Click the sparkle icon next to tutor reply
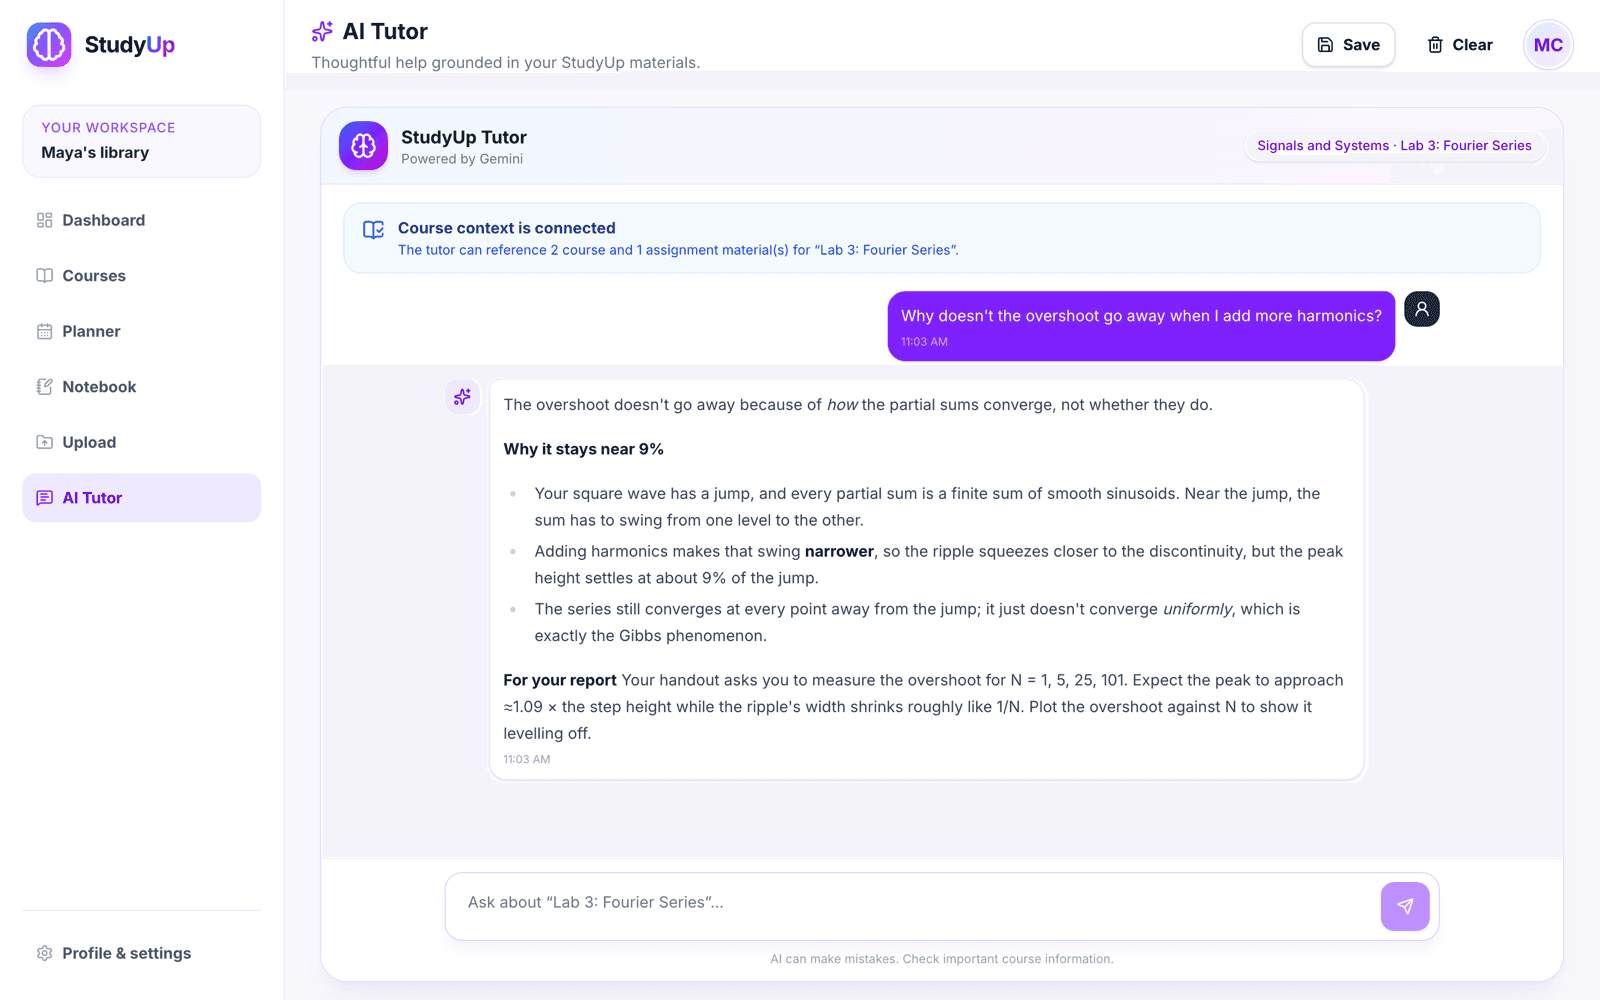 click(462, 397)
